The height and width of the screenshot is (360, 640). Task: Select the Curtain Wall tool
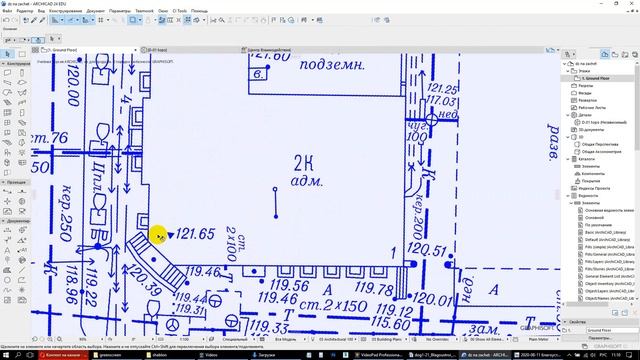click(7, 113)
